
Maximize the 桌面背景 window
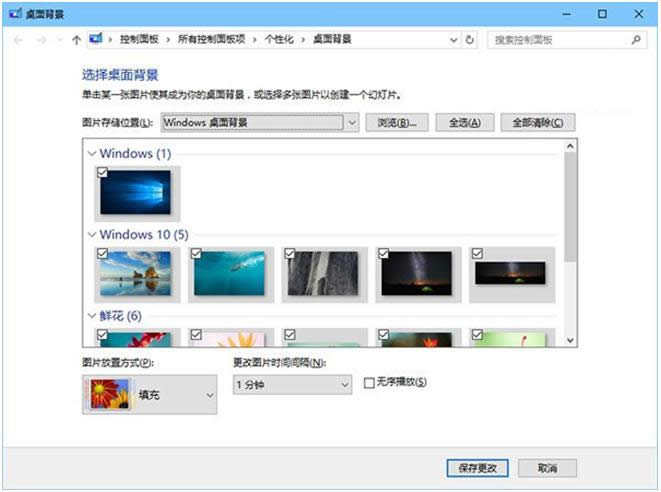(602, 14)
